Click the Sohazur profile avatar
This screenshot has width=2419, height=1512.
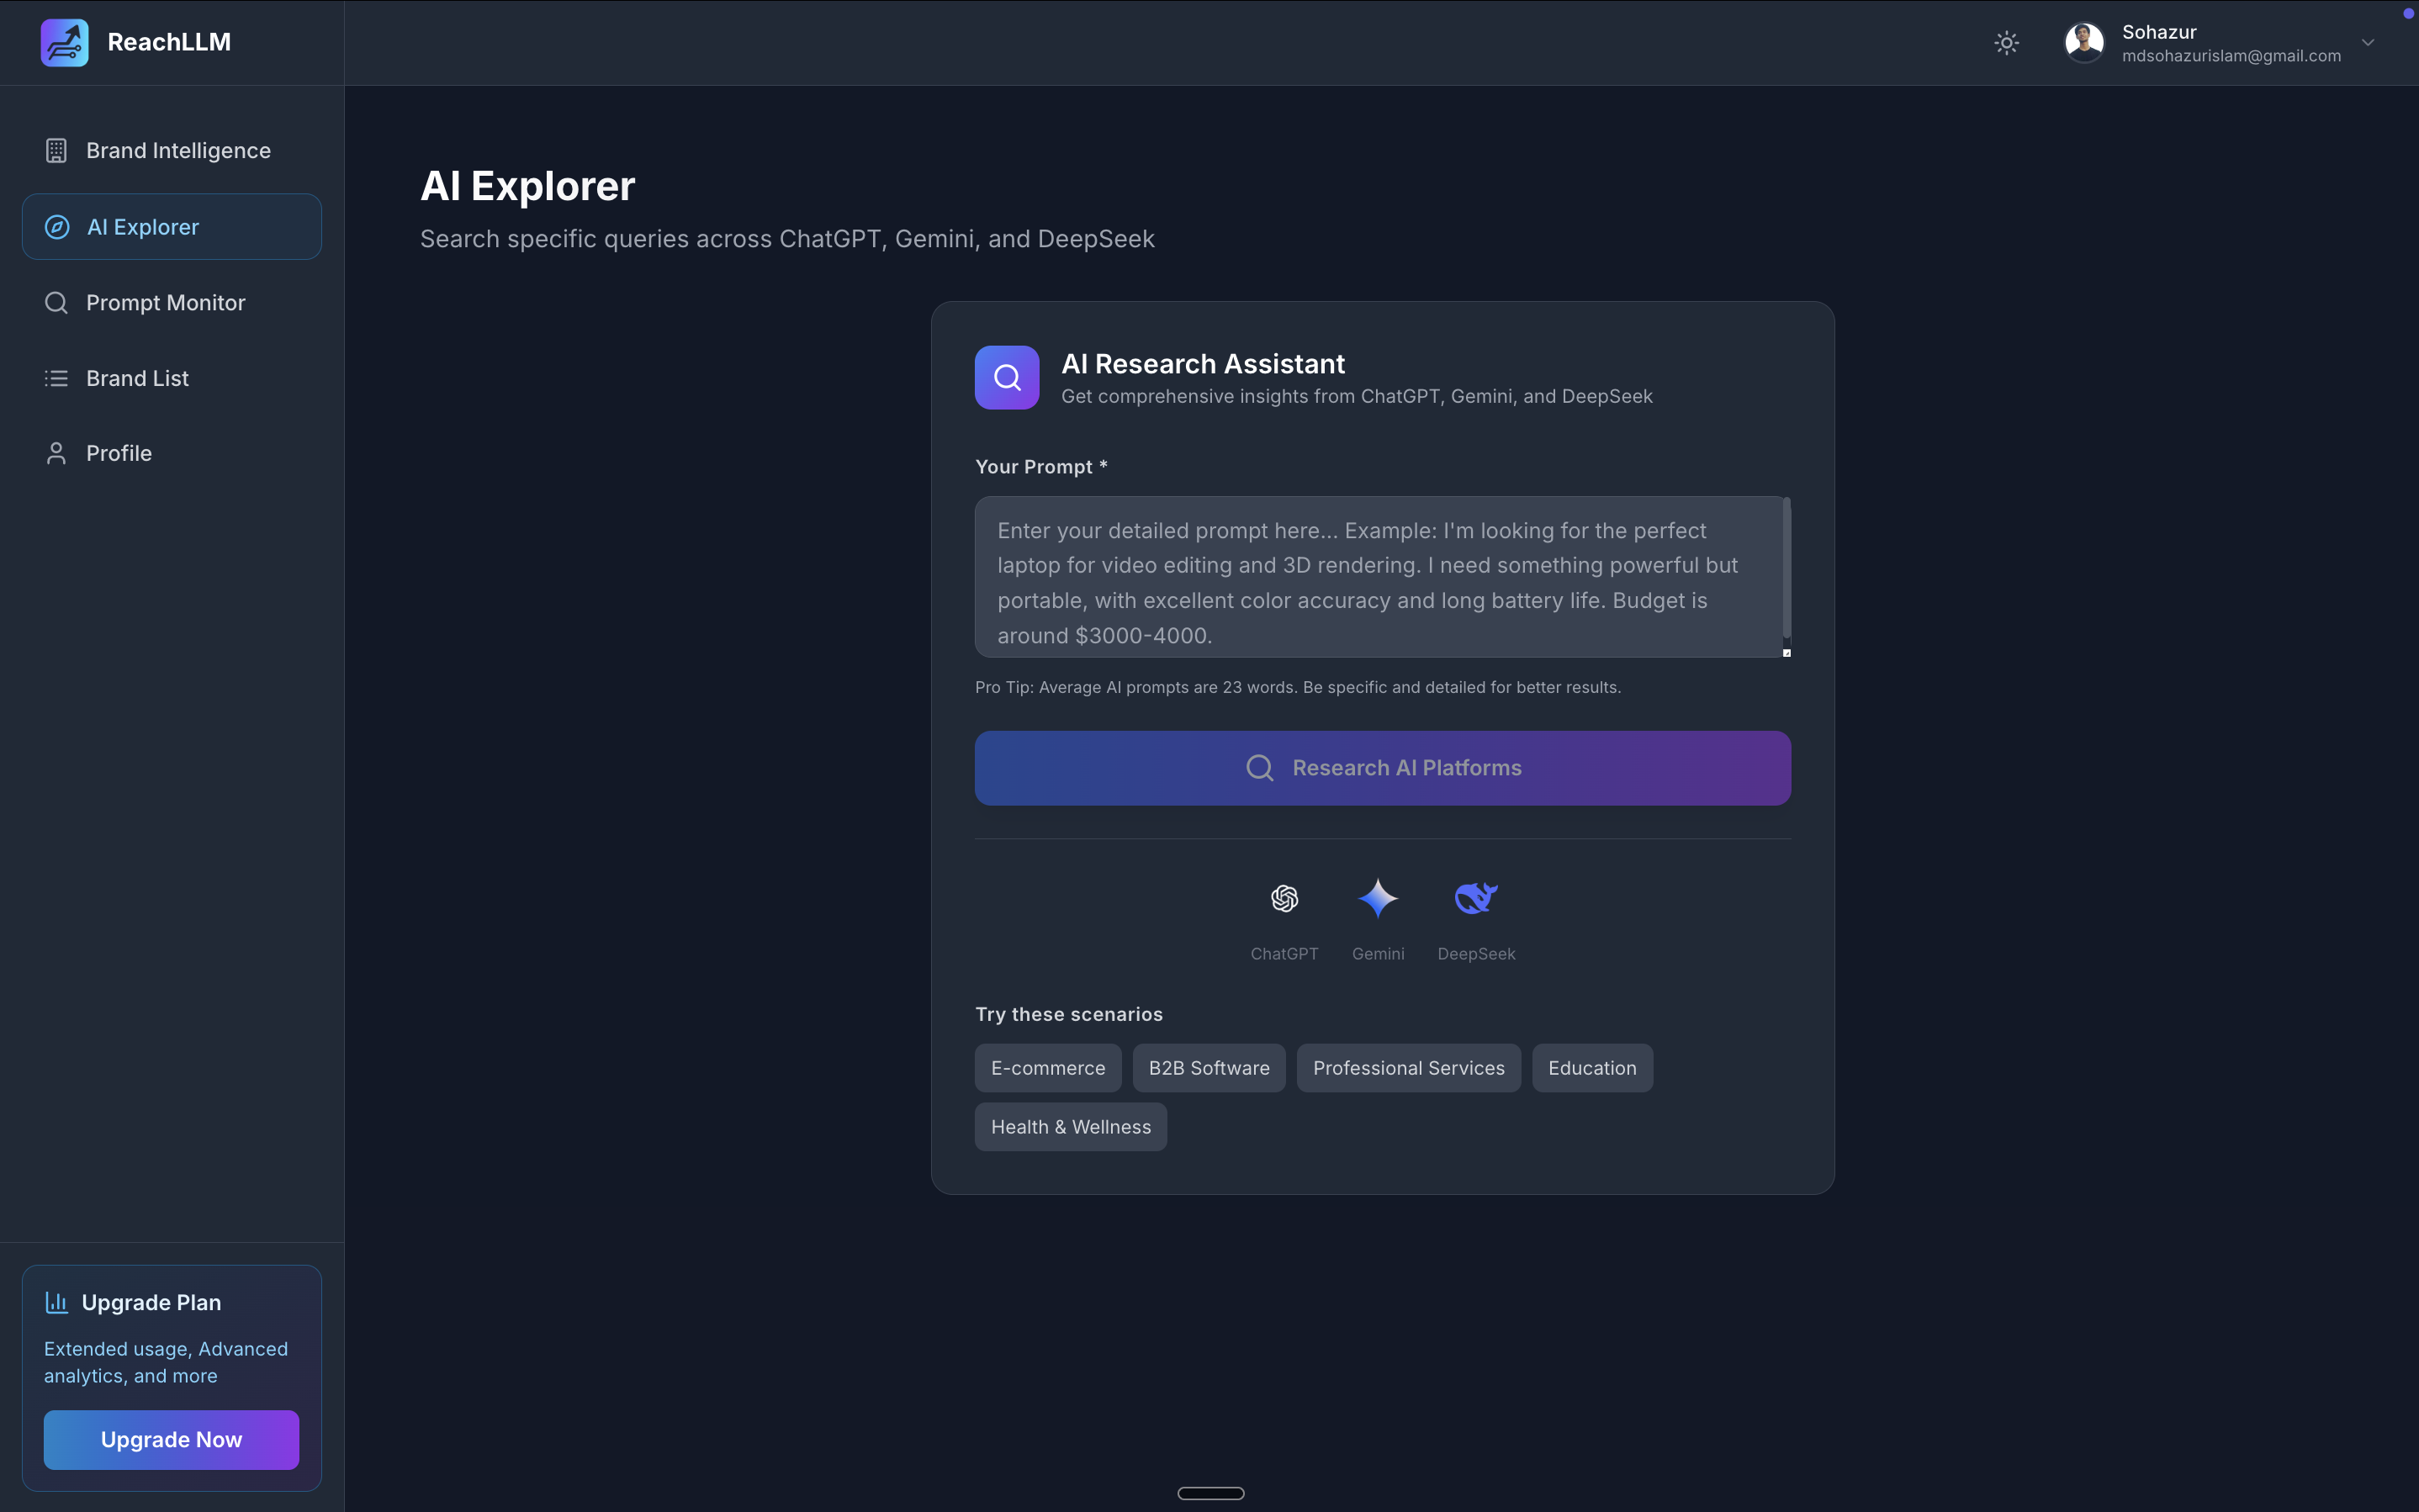(x=2084, y=43)
